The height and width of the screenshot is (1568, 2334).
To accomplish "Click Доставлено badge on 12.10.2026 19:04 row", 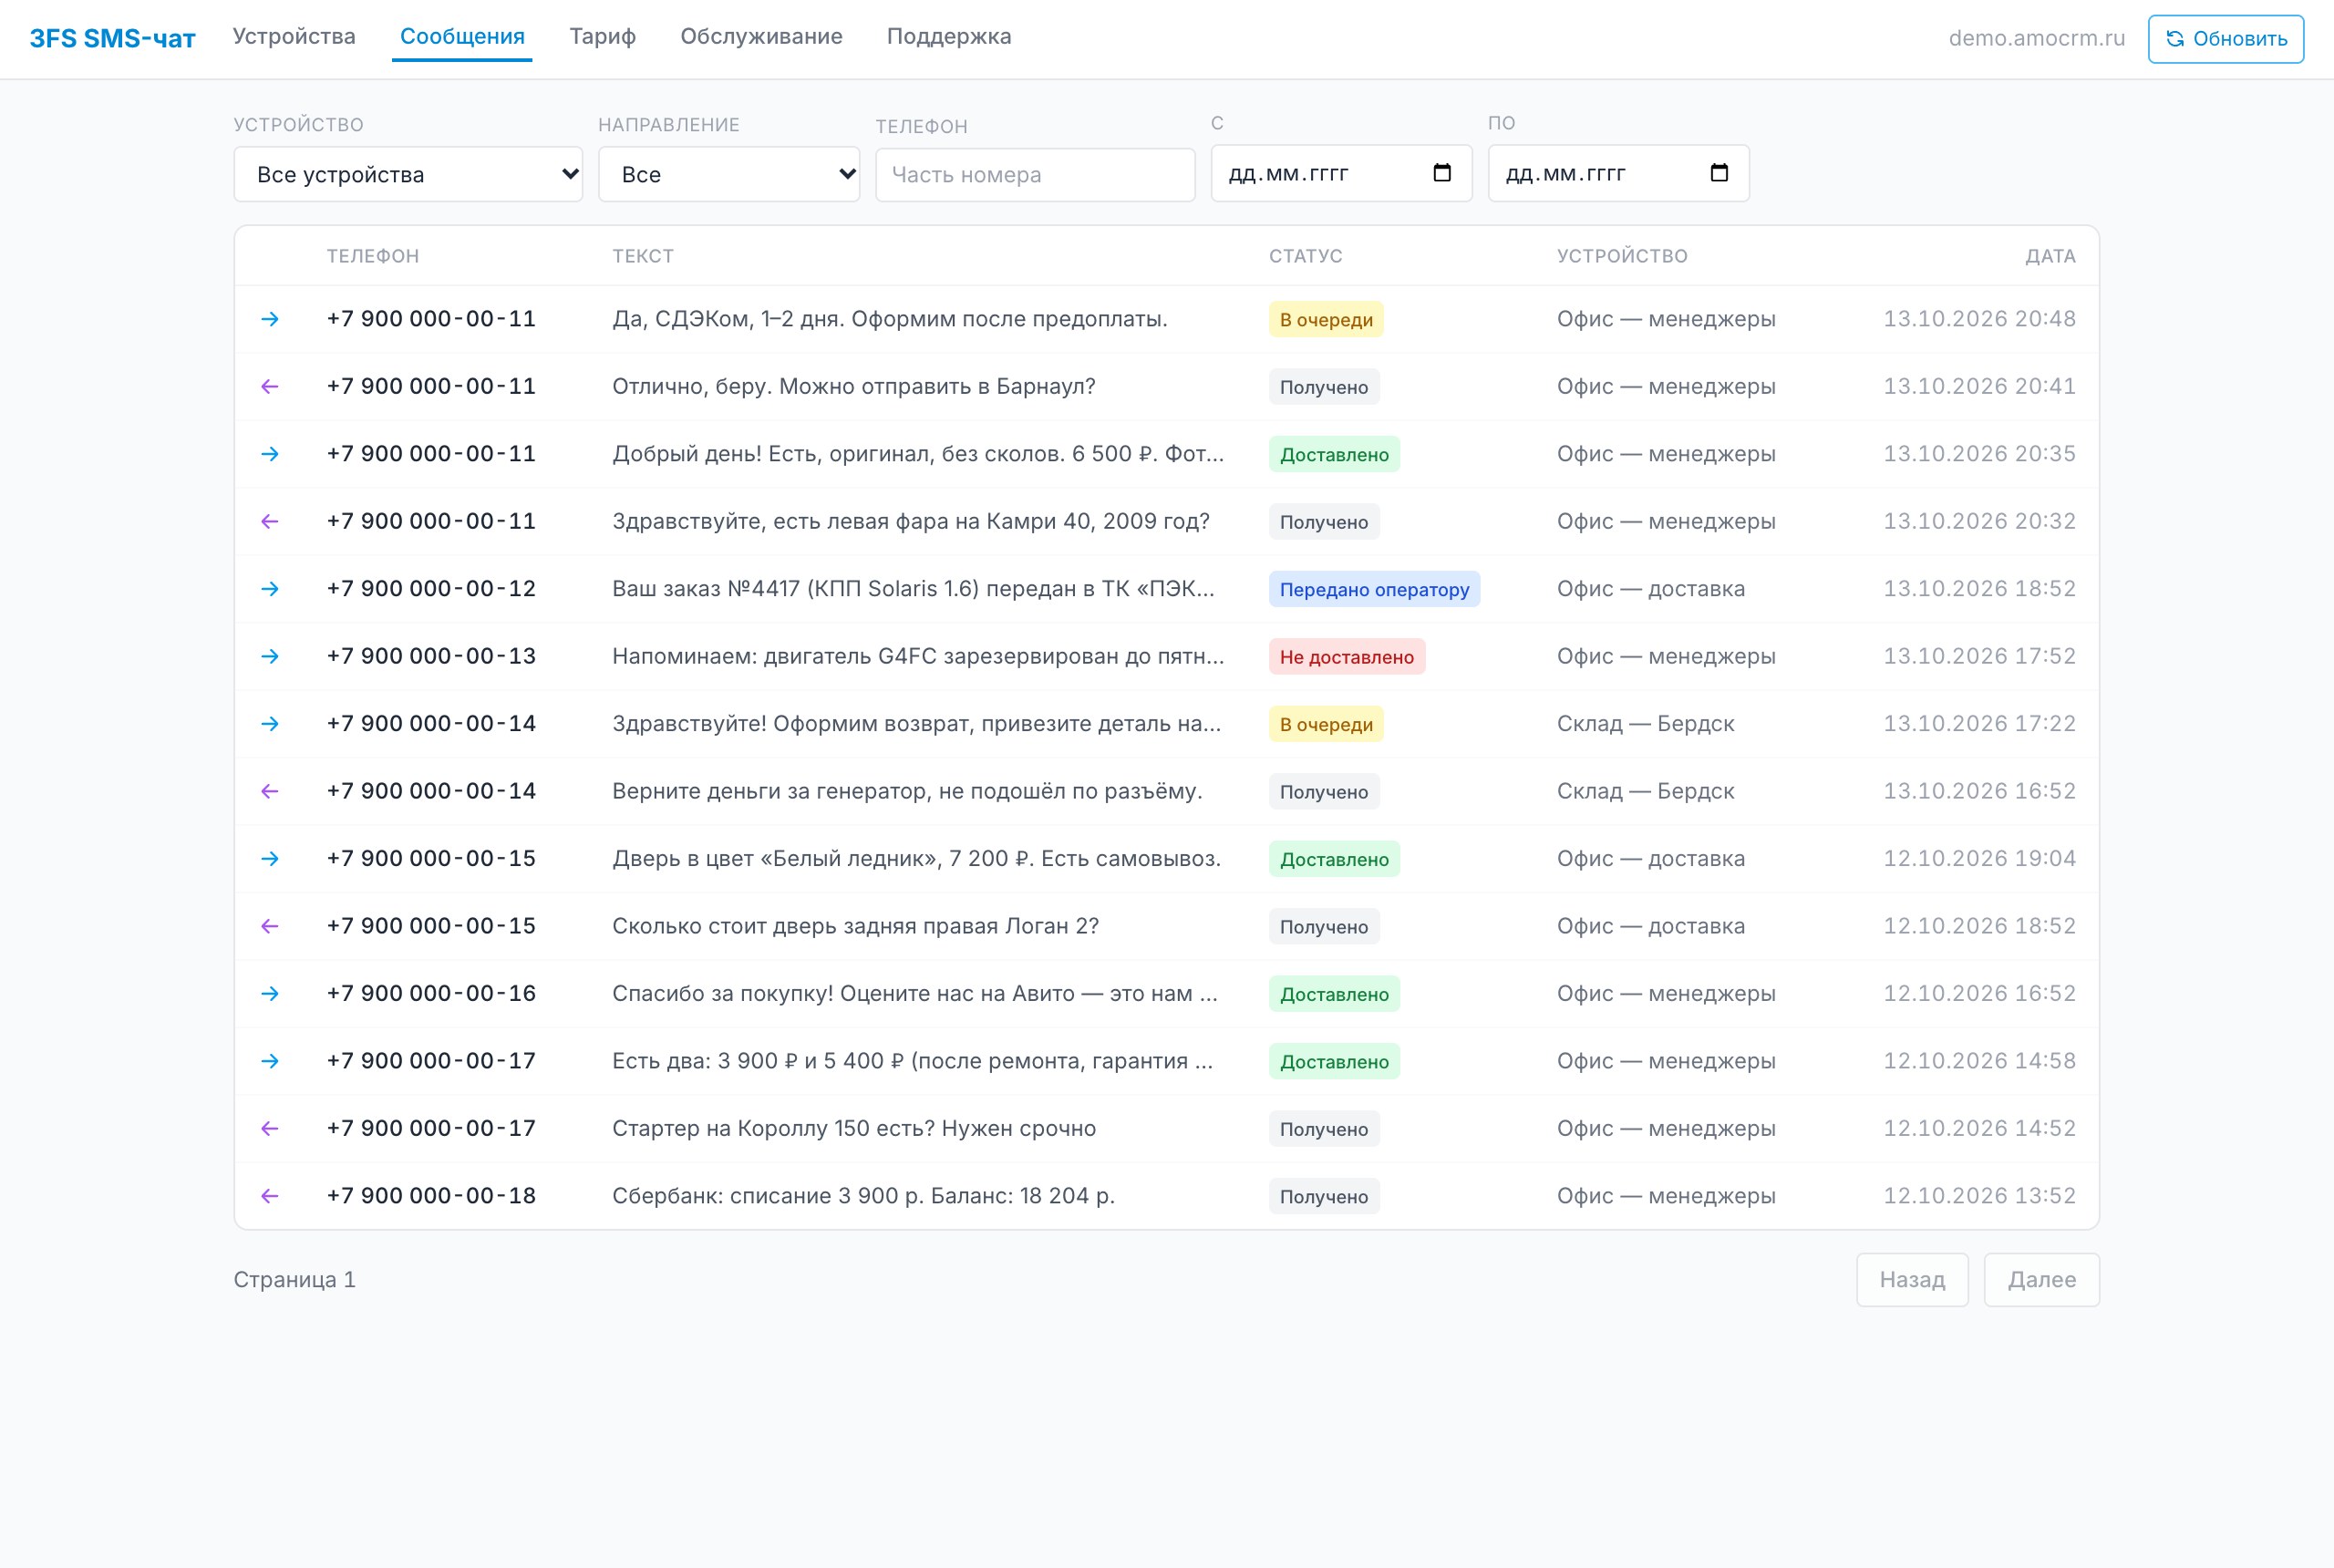I will (1334, 859).
